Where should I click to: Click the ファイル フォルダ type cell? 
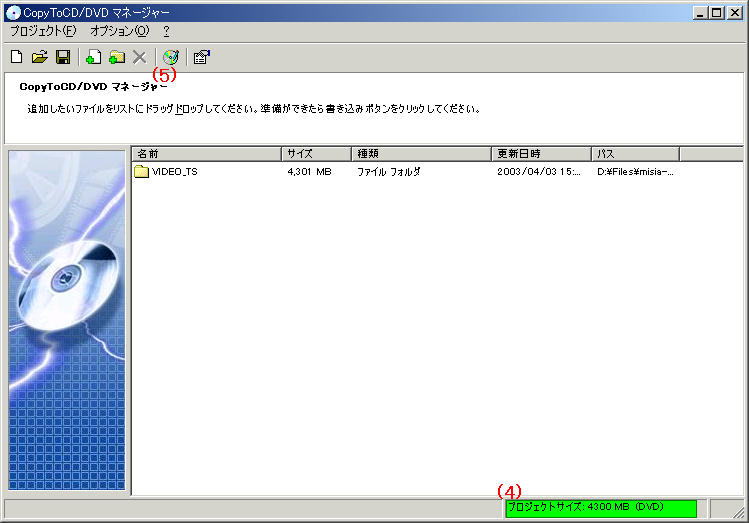point(389,171)
